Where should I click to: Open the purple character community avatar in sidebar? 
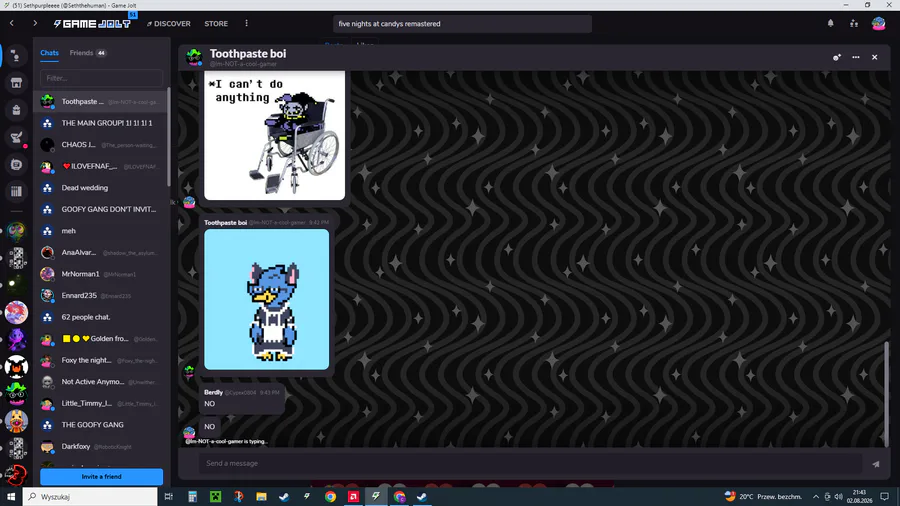[x=16, y=340]
